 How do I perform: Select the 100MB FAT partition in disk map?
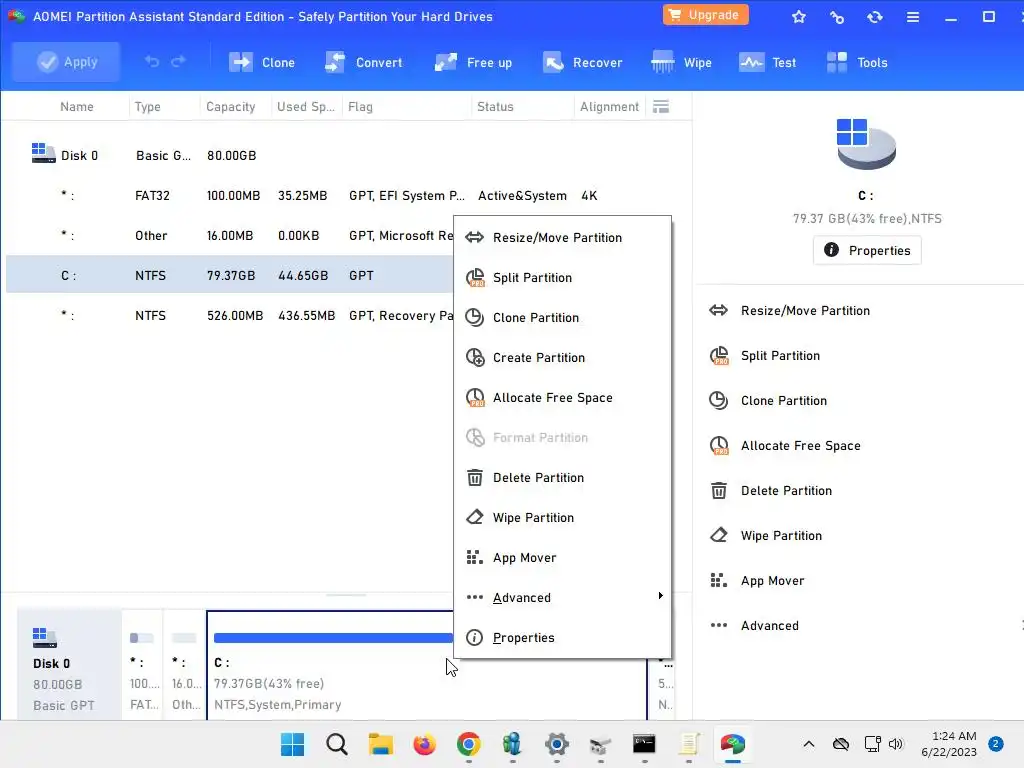[x=142, y=665]
